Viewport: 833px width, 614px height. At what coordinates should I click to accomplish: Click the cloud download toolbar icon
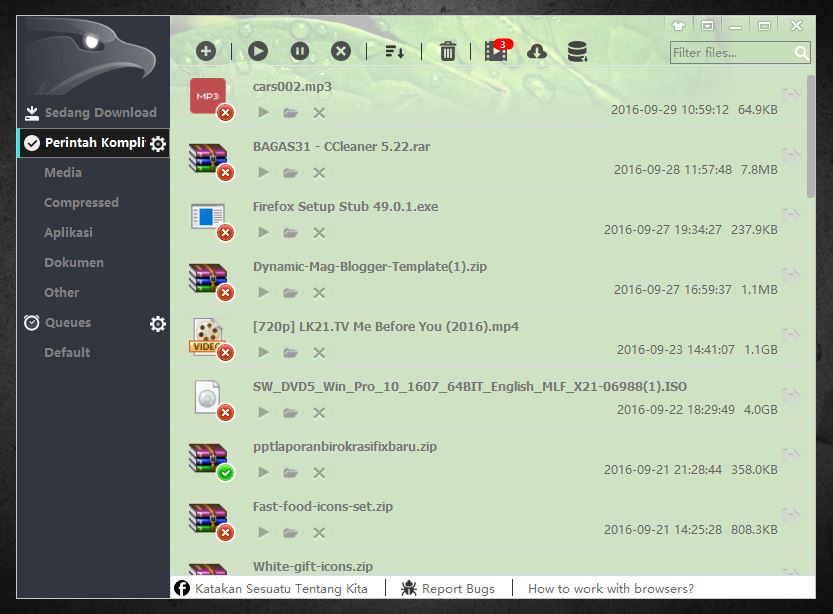tap(537, 52)
